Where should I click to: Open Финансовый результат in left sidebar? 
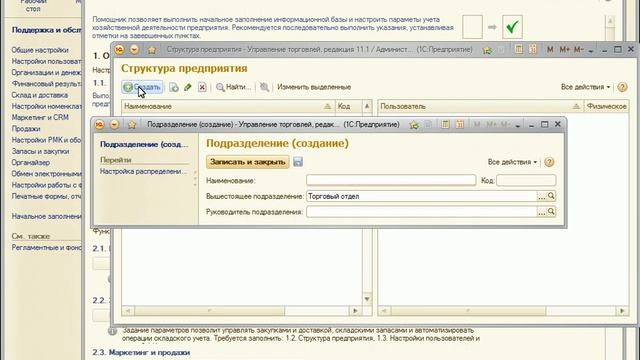click(47, 84)
